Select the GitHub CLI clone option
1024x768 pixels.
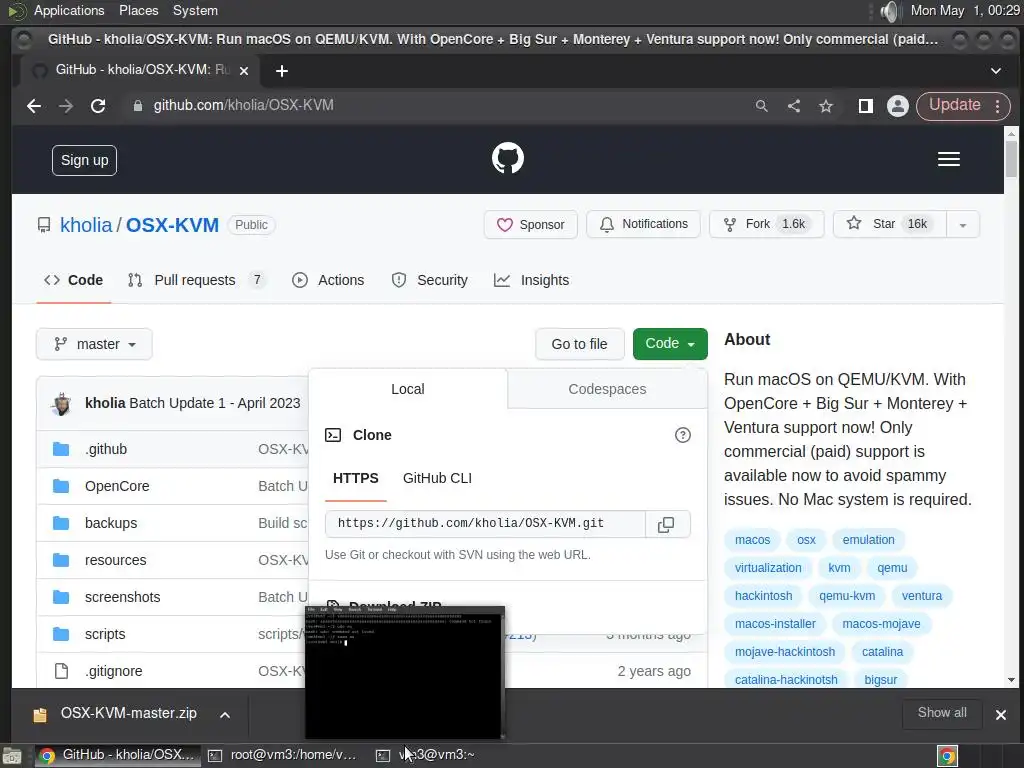[x=438, y=479]
